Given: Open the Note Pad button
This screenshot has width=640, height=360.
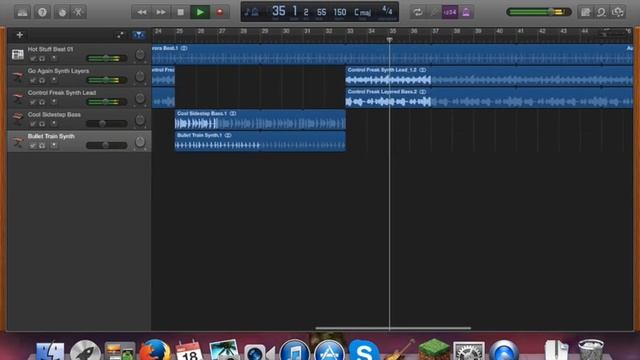Looking at the screenshot, I should (x=585, y=12).
